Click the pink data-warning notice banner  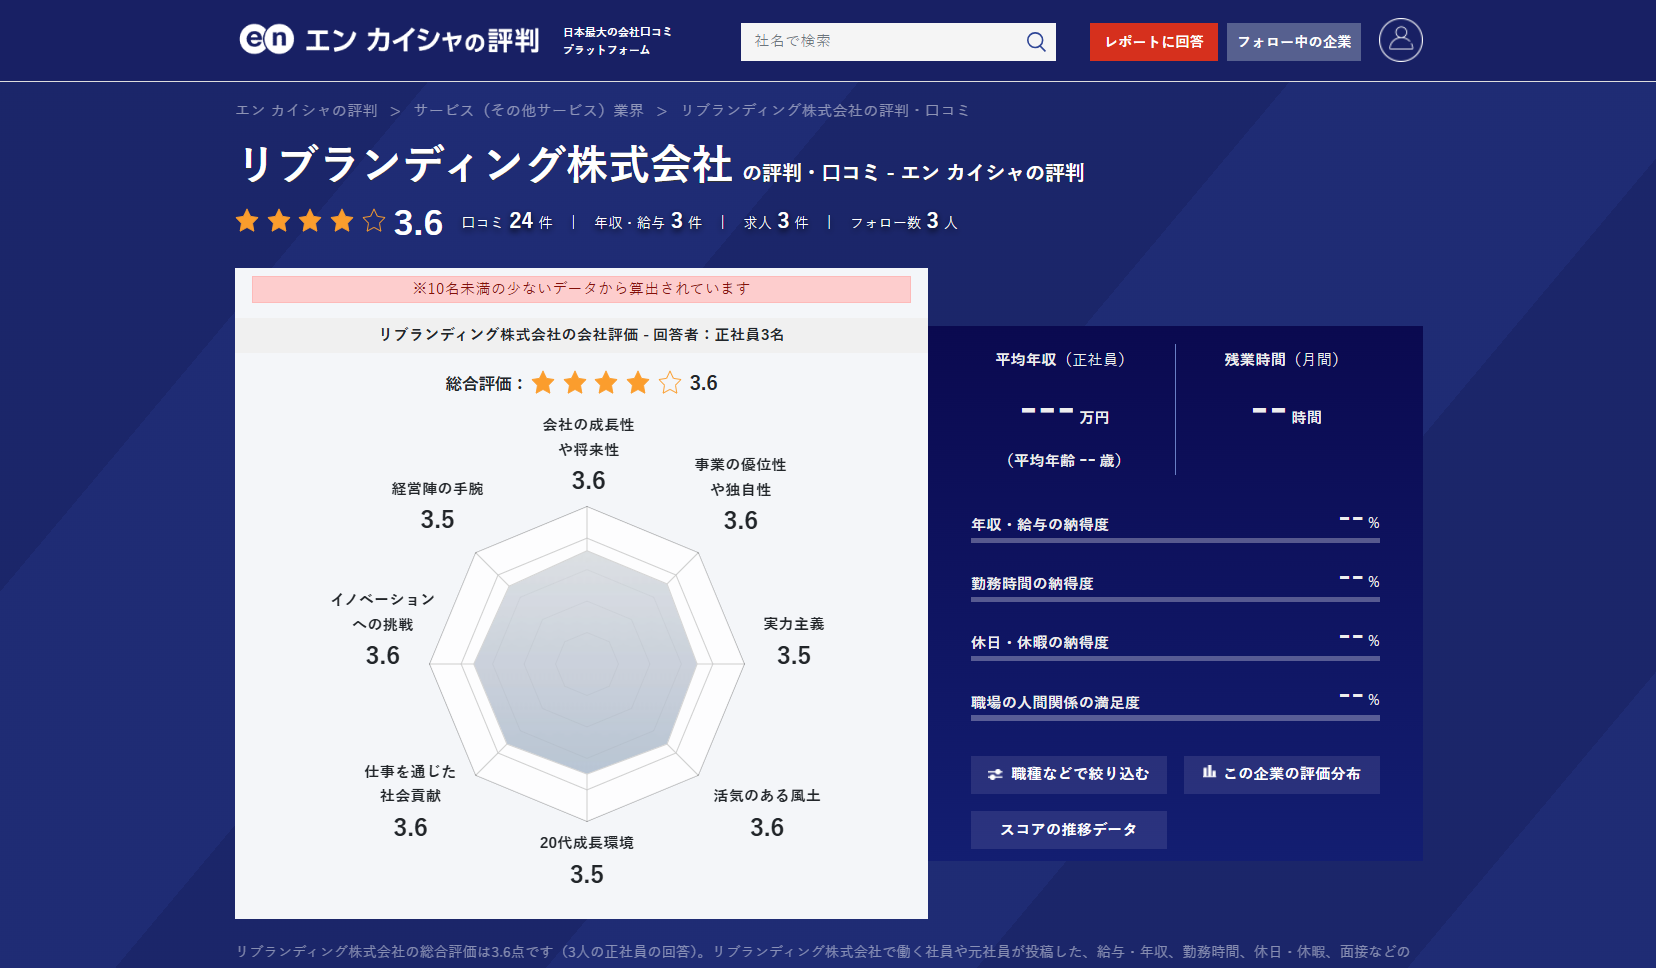pyautogui.click(x=581, y=289)
